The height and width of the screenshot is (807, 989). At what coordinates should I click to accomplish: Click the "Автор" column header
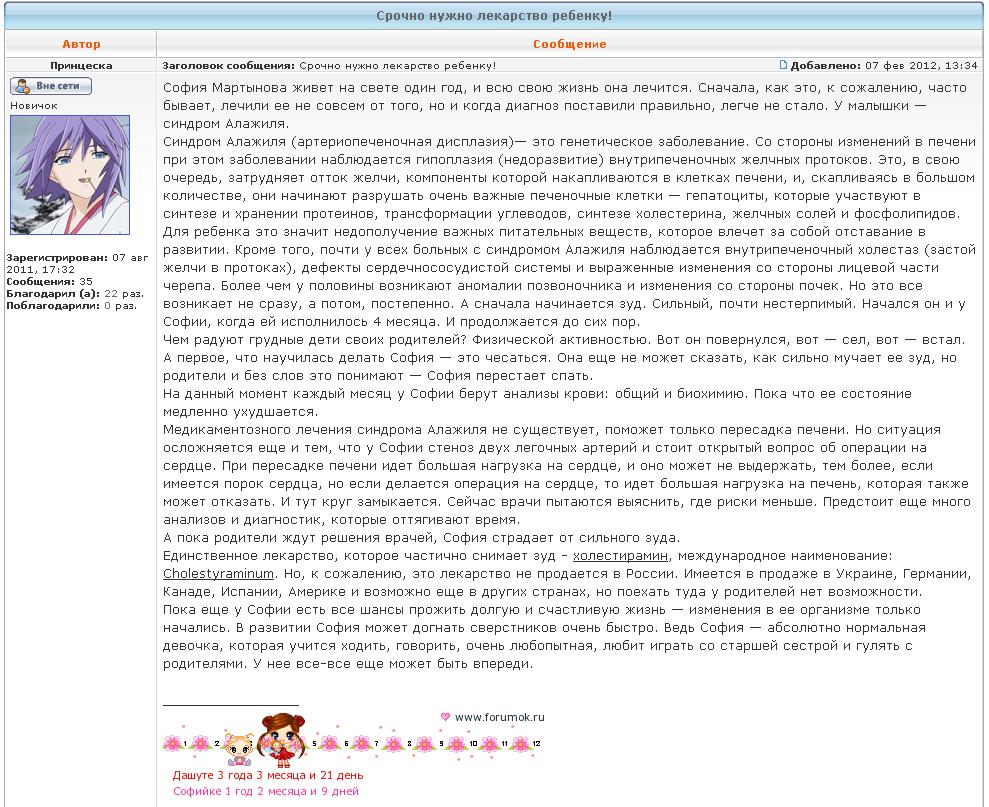point(81,44)
